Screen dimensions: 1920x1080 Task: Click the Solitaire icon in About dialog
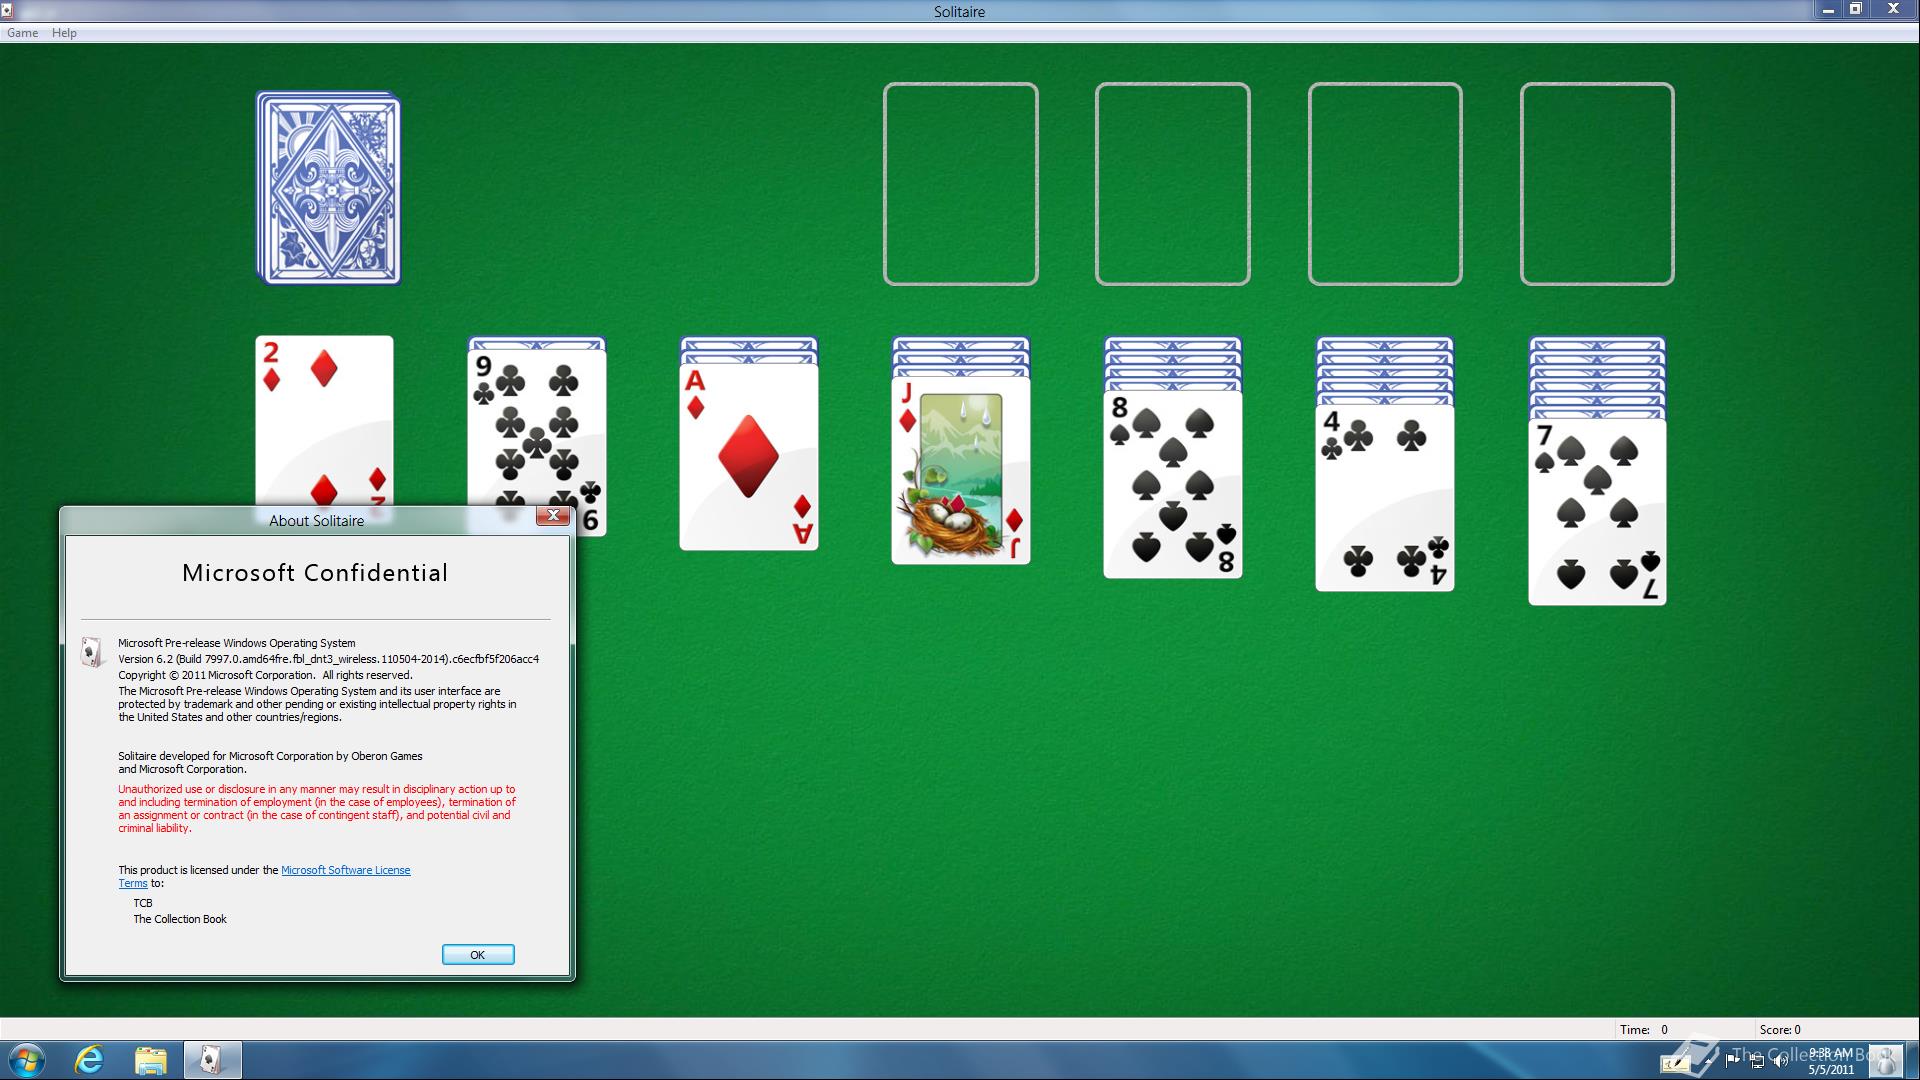click(x=92, y=652)
